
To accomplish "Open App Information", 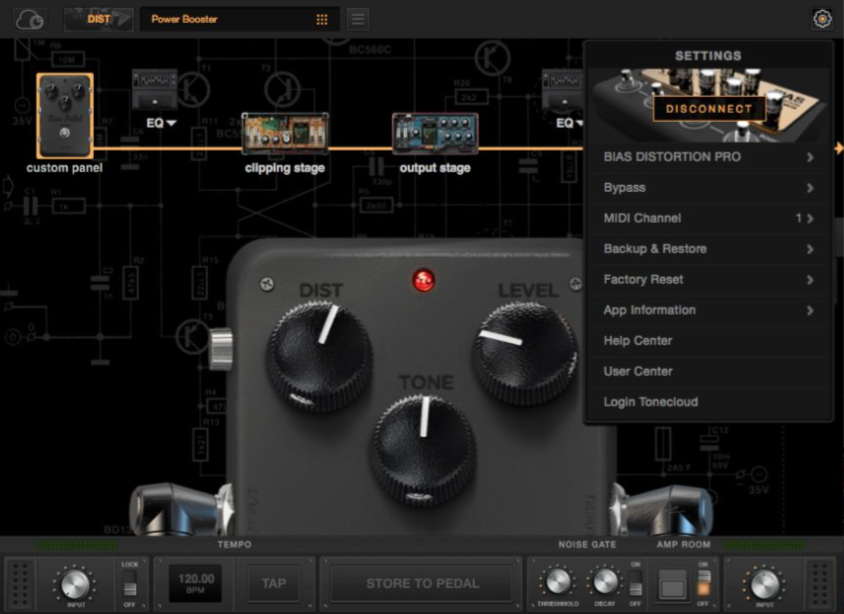I will [x=708, y=310].
